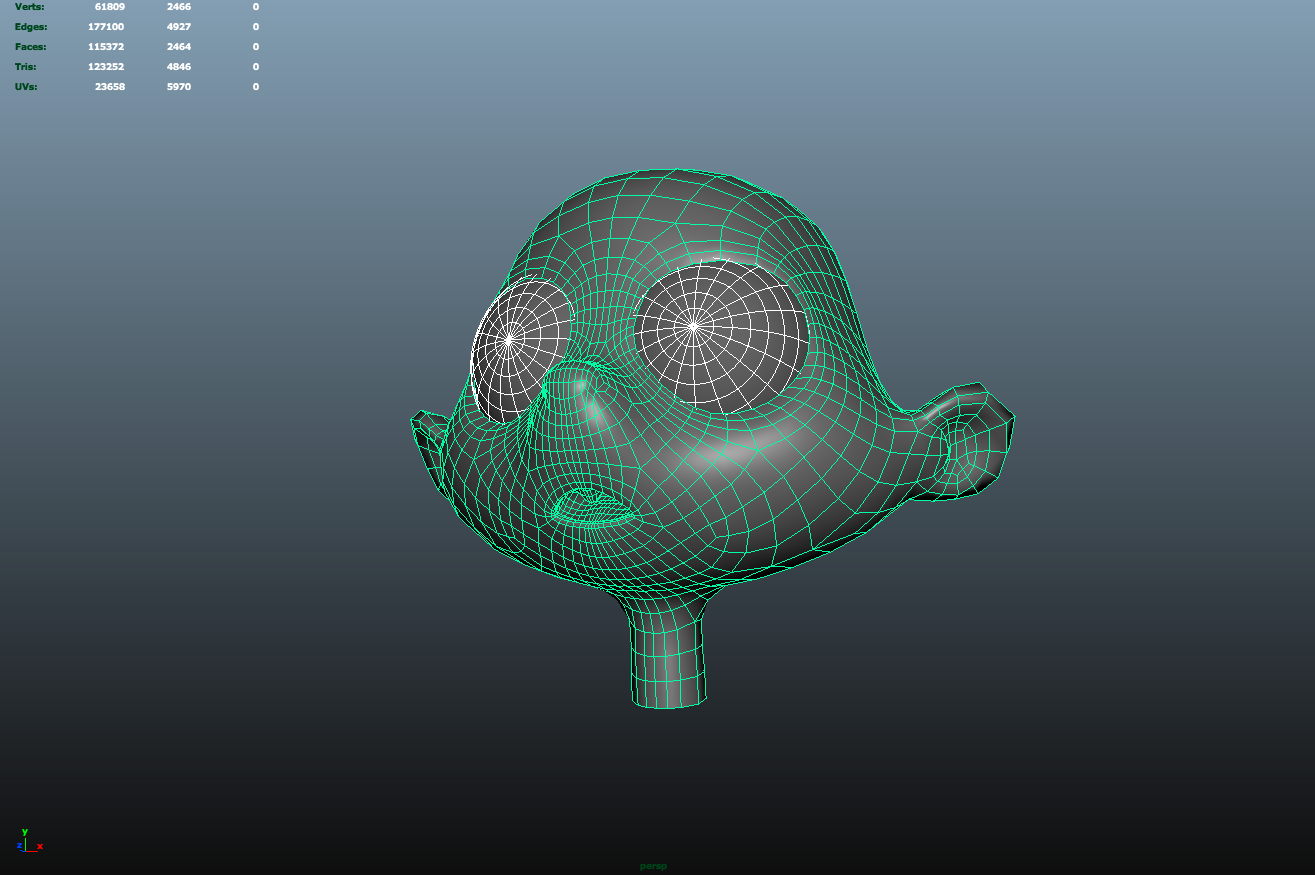Click the zero value in the Edges row
This screenshot has height=875, width=1315.
point(256,27)
